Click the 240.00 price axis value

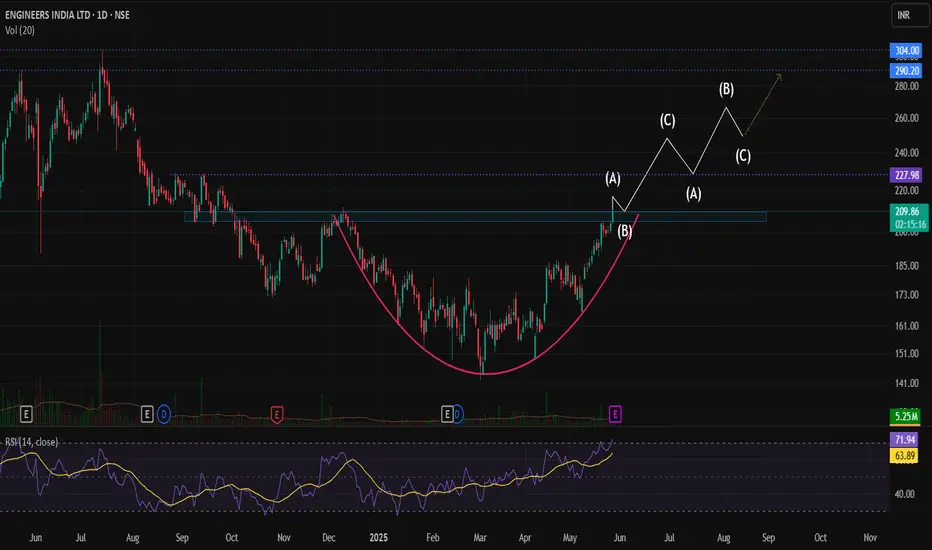coord(906,153)
